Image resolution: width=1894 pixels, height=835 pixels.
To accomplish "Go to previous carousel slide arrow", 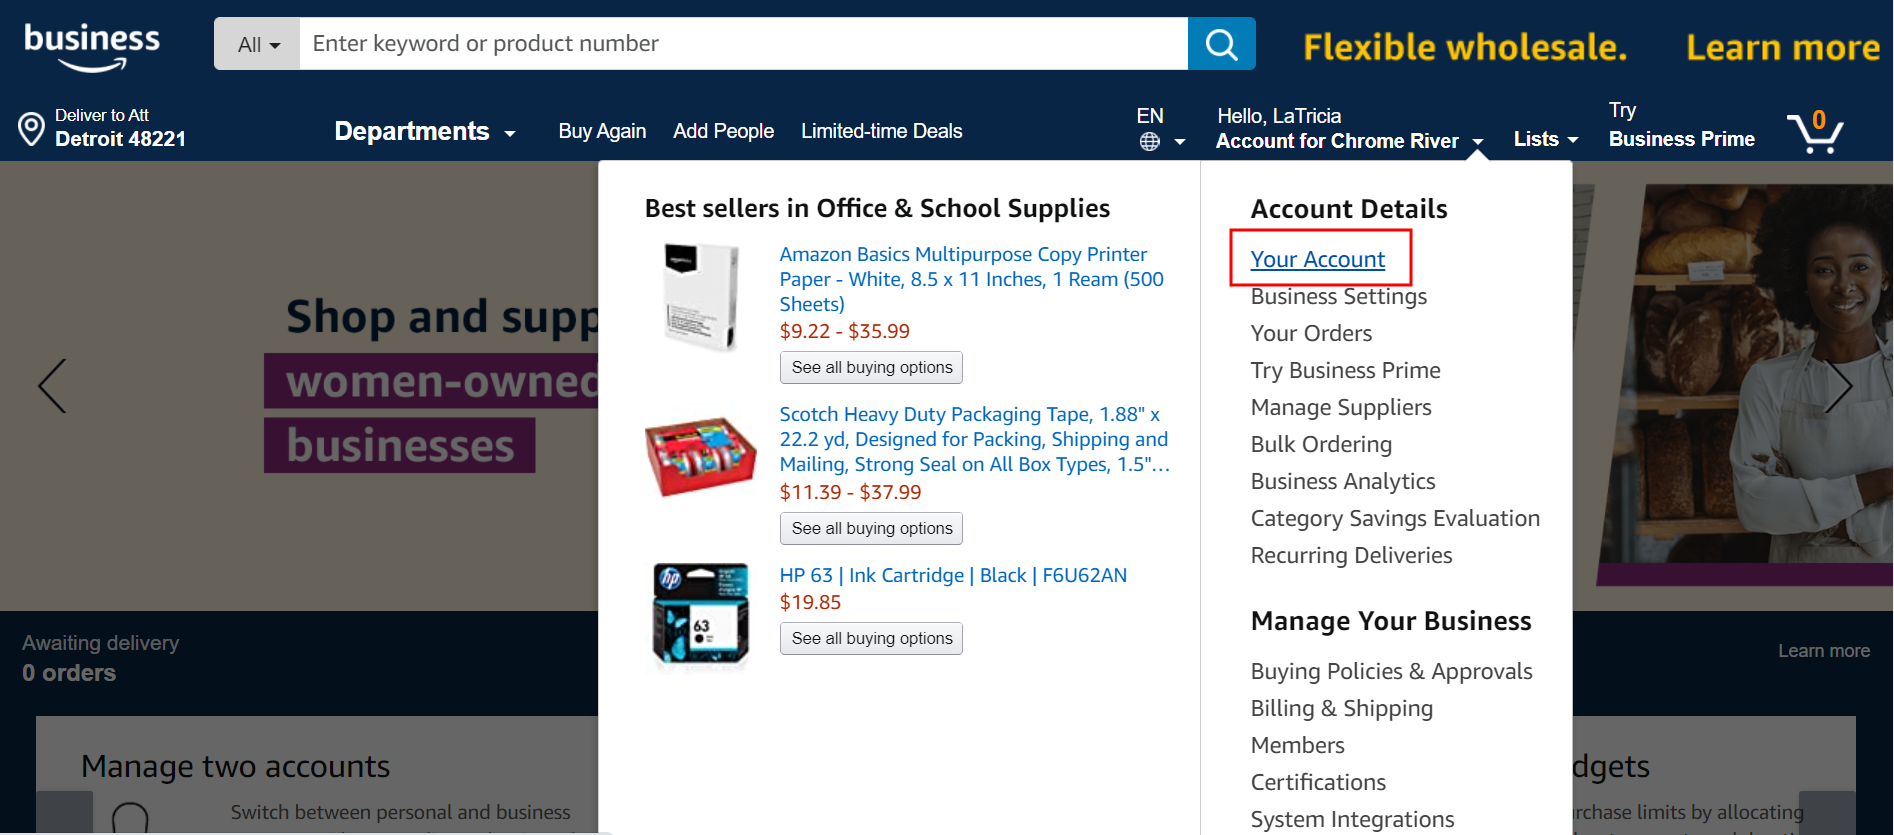I will click(52, 386).
